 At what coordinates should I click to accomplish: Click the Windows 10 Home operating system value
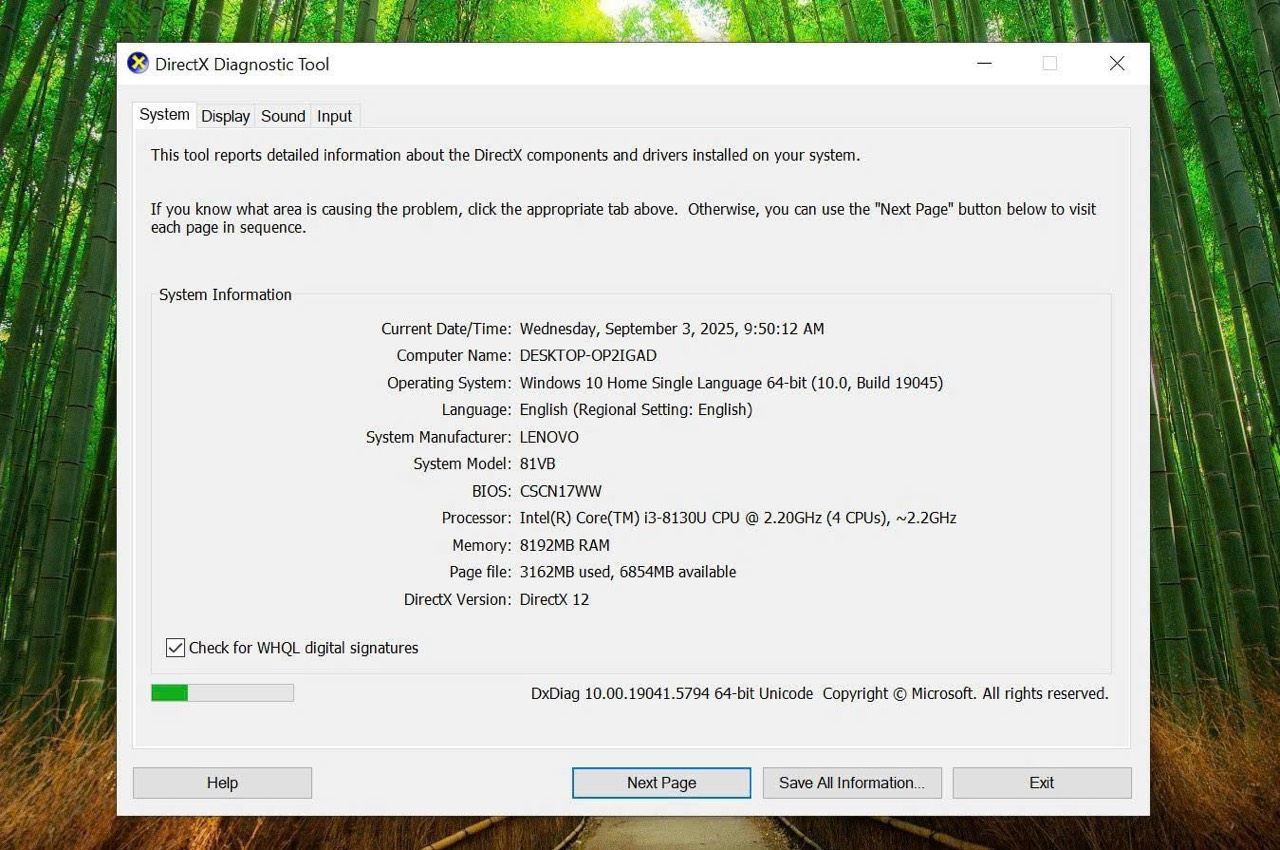(730, 383)
